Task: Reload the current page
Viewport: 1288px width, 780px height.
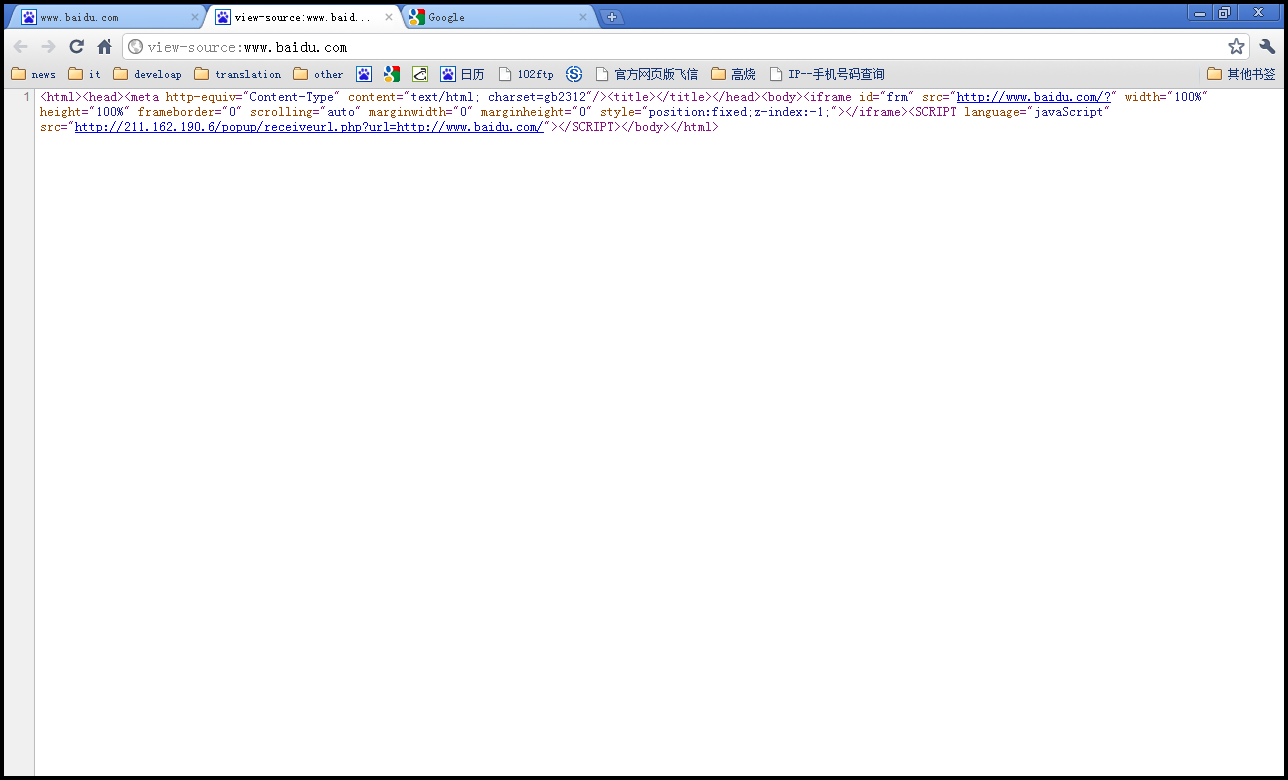Action: (76, 47)
